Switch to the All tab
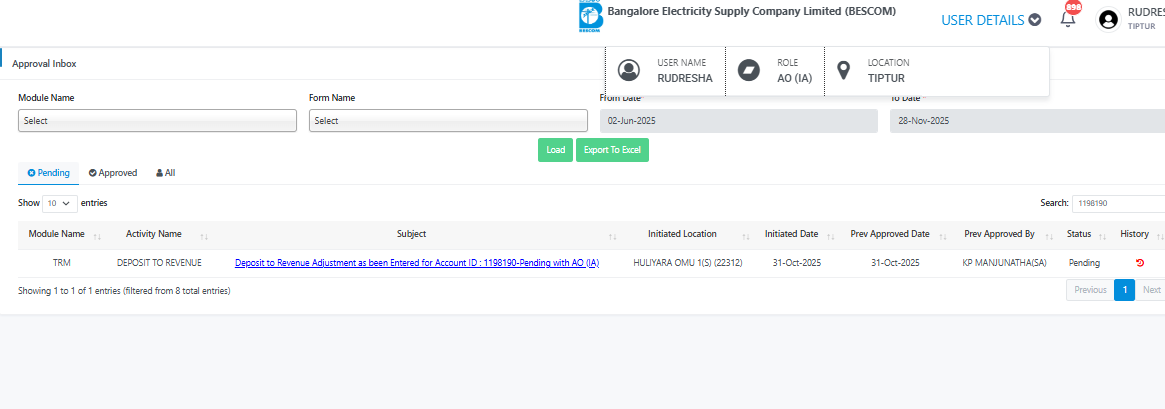1165x409 pixels. (166, 173)
